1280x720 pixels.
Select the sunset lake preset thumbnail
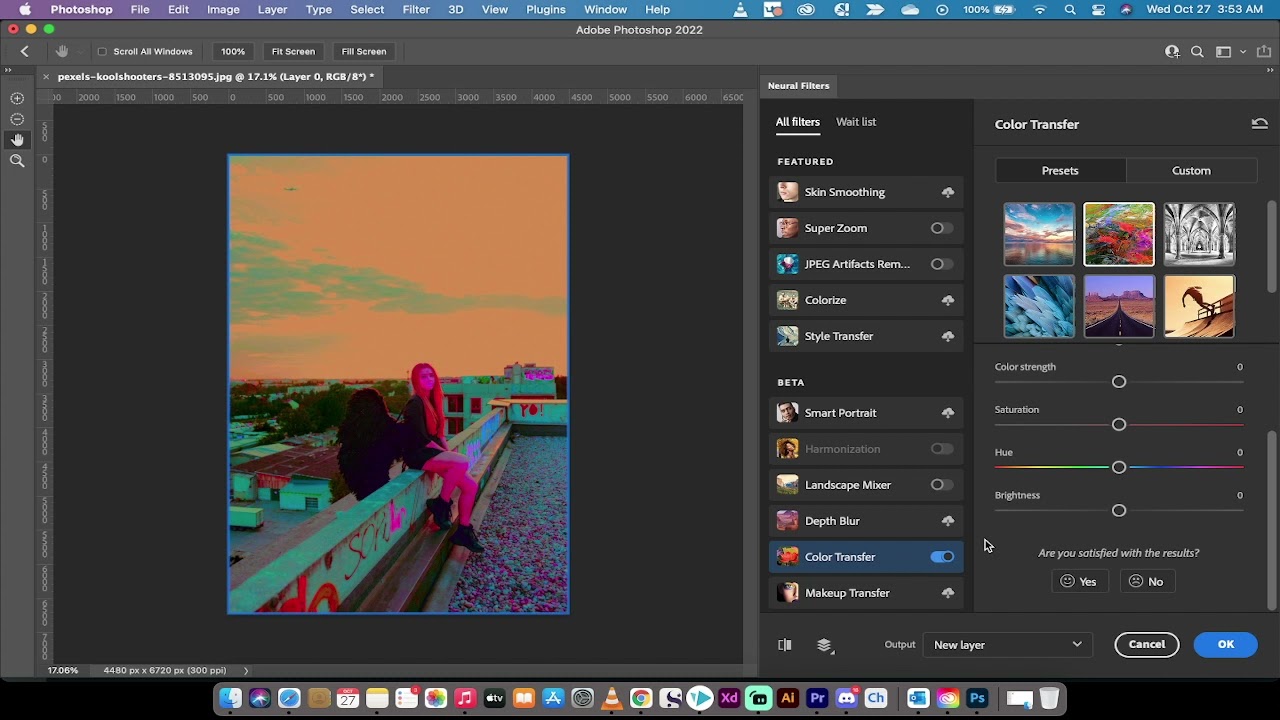(x=1039, y=234)
